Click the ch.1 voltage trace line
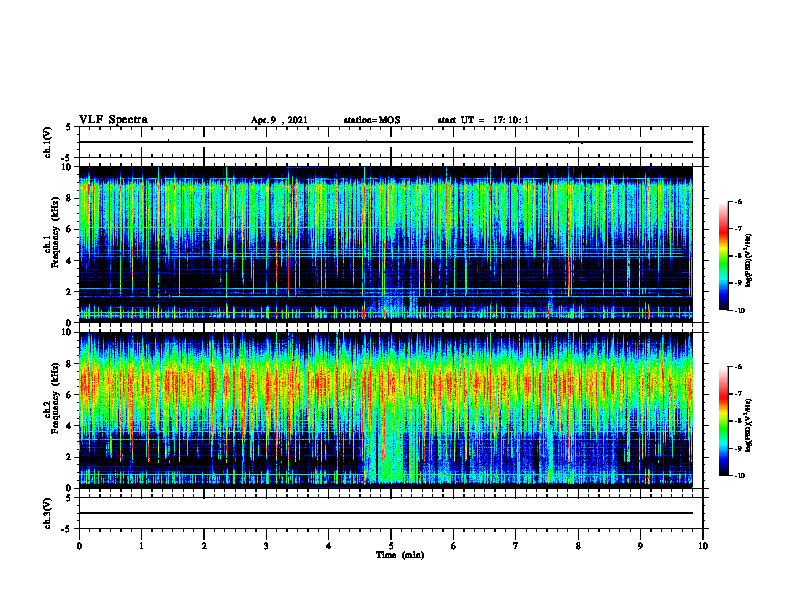792x612 pixels. (x=386, y=142)
